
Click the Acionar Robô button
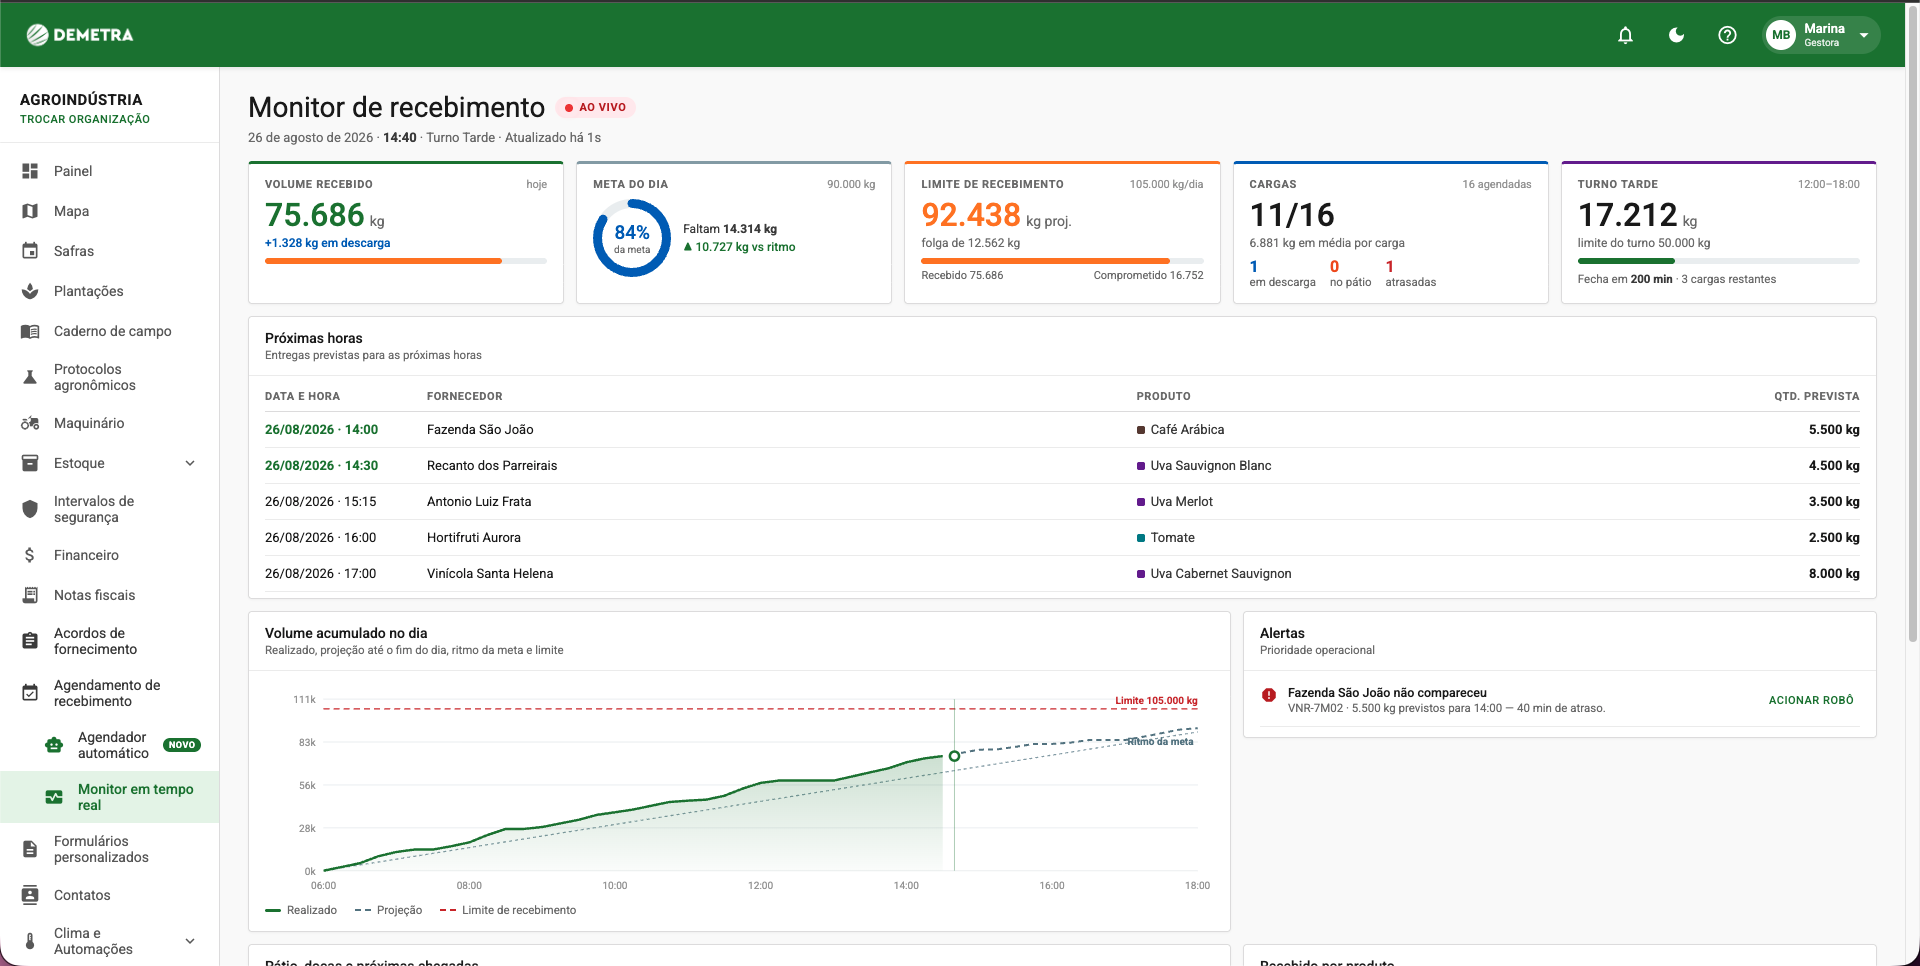coord(1811,700)
